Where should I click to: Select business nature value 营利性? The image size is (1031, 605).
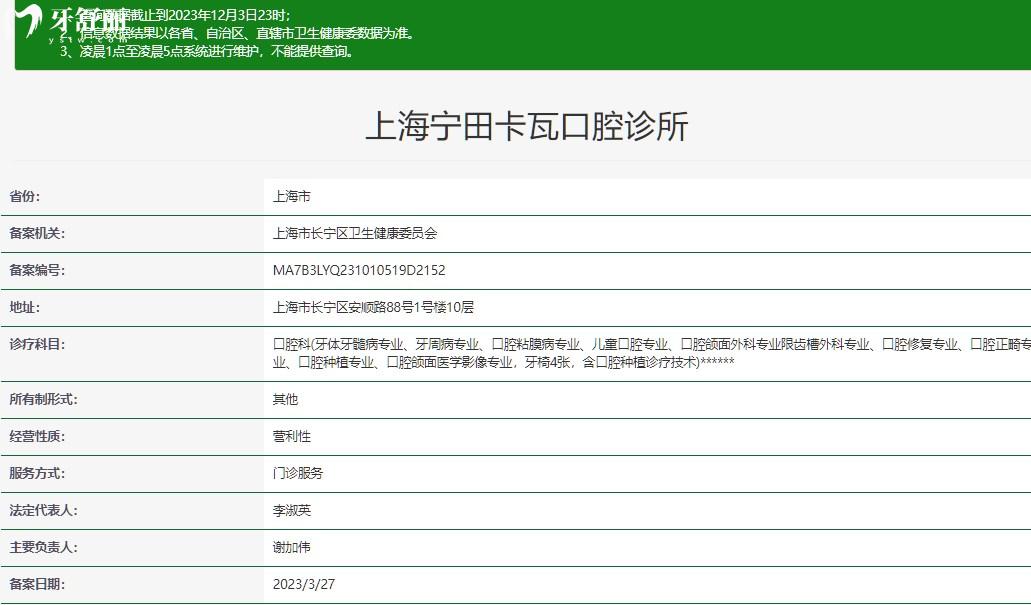tap(291, 435)
